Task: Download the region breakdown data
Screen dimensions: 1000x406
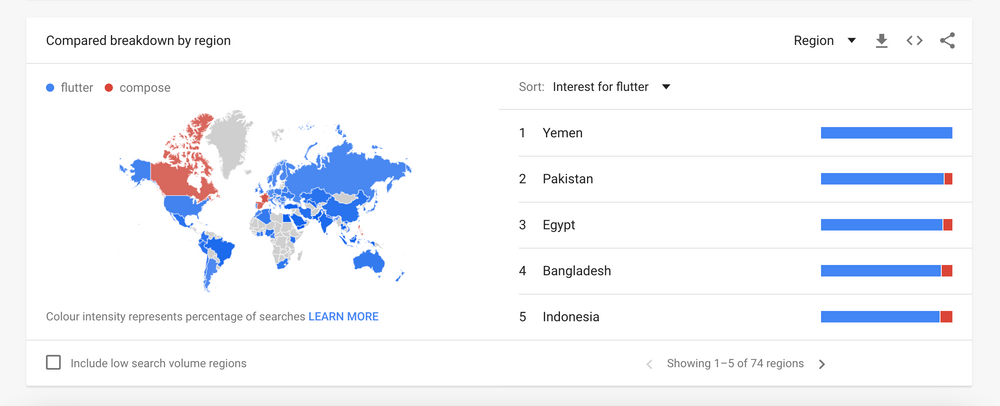Action: click(x=881, y=41)
